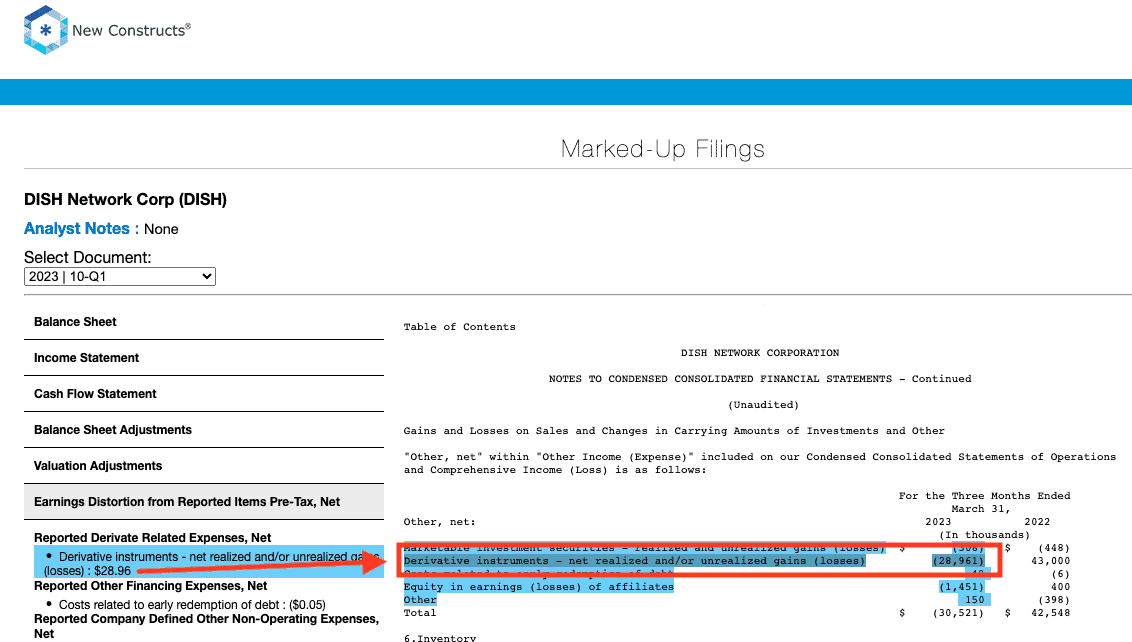
Task: Click New Constructs brand name text
Action: click(x=131, y=30)
